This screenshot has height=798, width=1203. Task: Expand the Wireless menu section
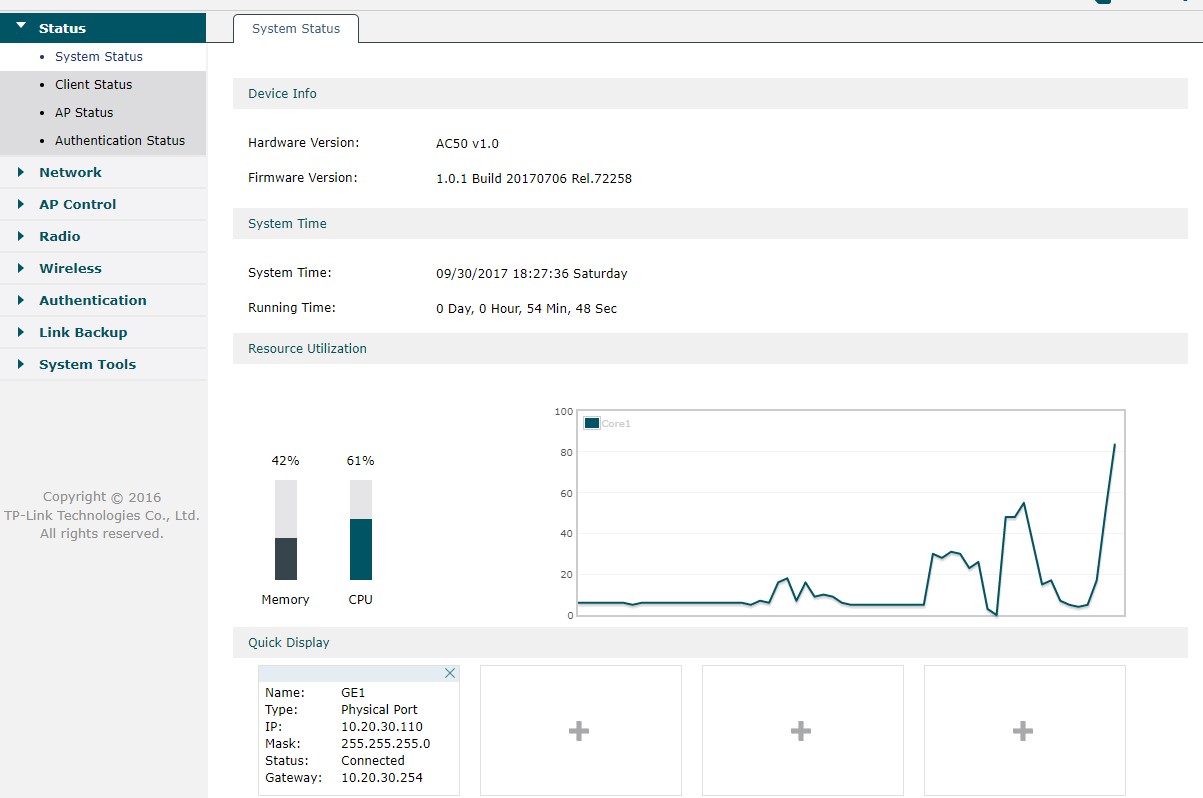[70, 268]
